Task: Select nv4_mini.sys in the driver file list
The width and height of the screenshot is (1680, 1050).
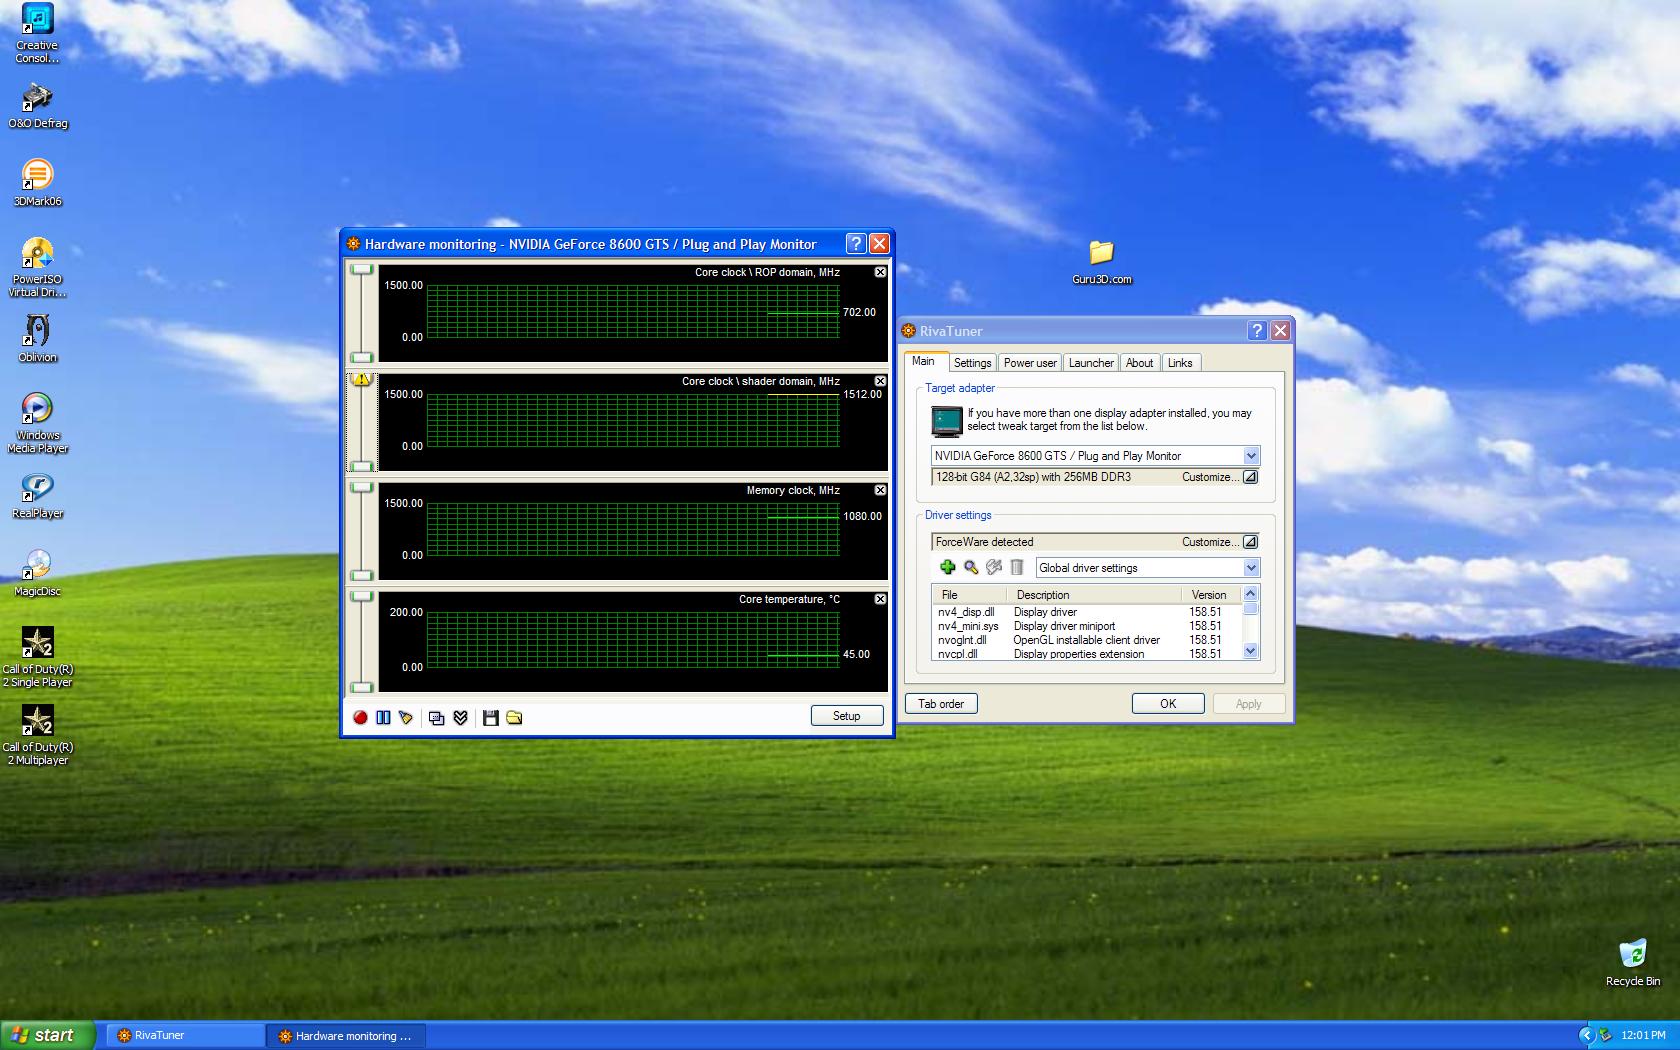Action: pyautogui.click(x=968, y=626)
